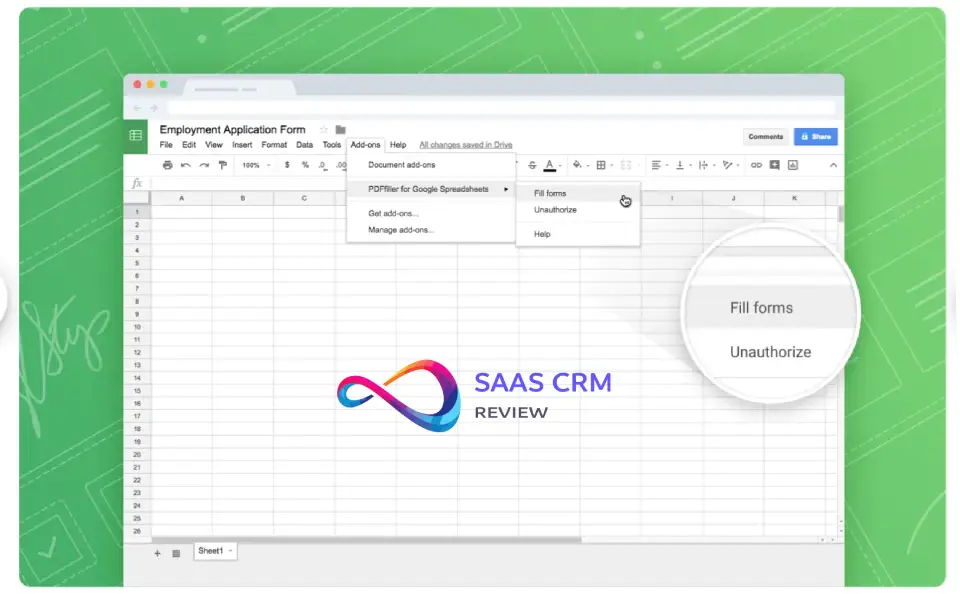Click Get add-ons menu entry
Image resolution: width=960 pixels, height=594 pixels.
[393, 213]
